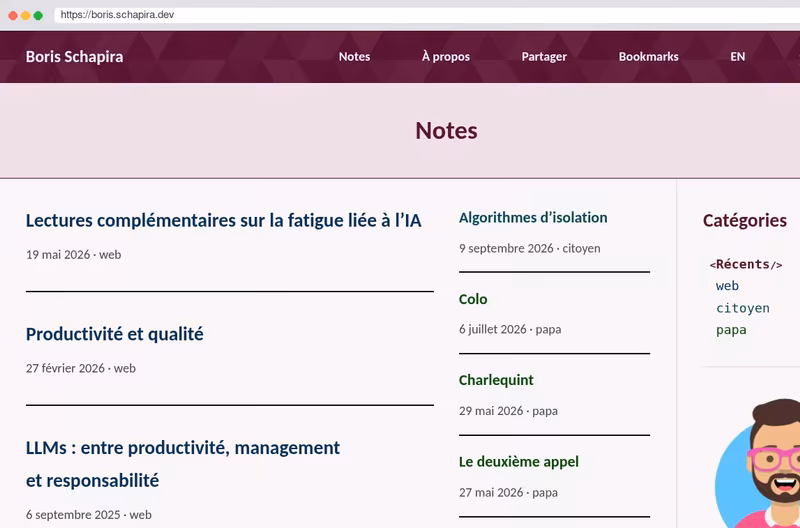Viewport: 800px width, 528px height.
Task: Click the 6 septembre 2025 · web text
Action: point(89,515)
